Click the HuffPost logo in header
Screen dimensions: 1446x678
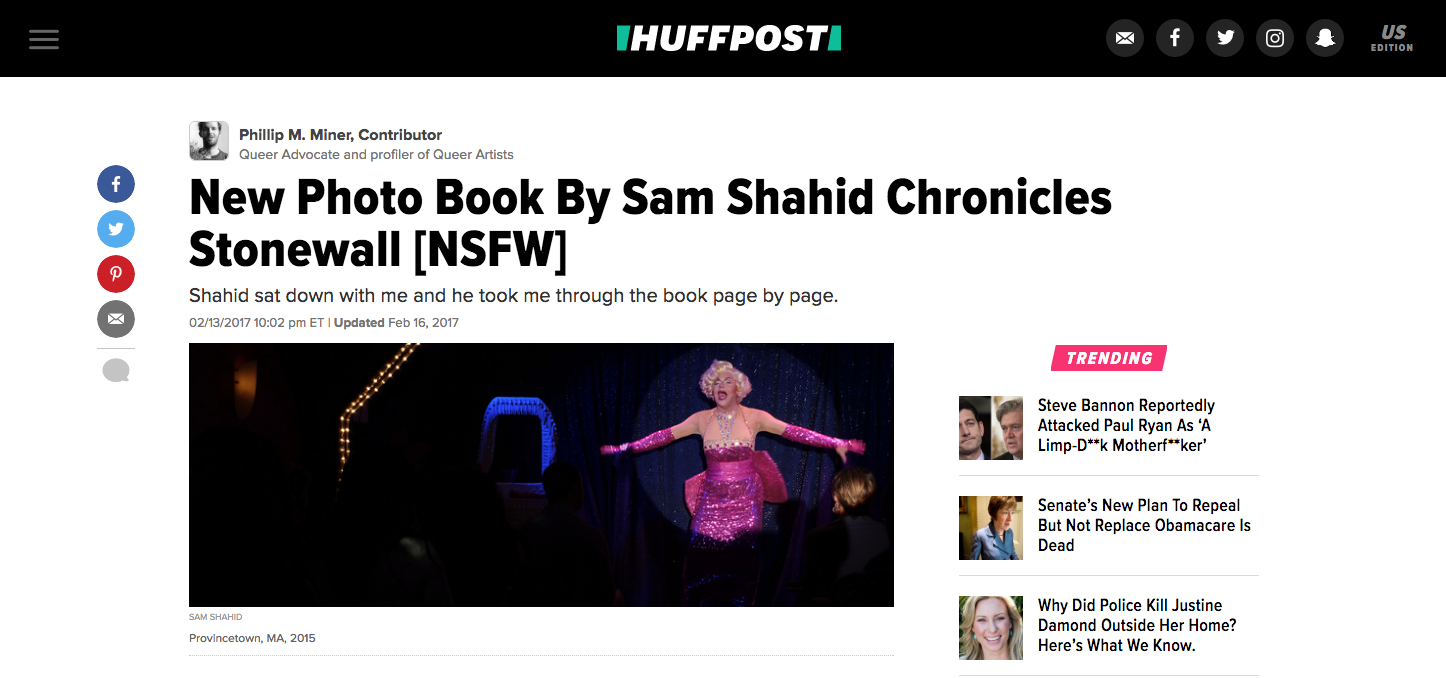(729, 38)
